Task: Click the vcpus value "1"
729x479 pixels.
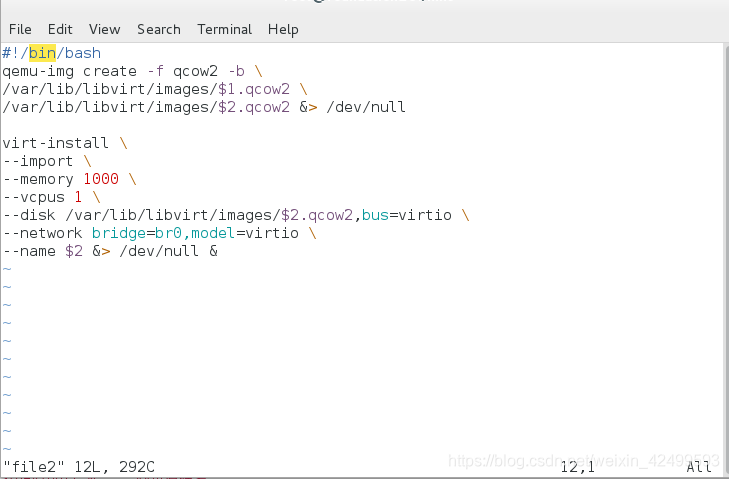Action: [78, 197]
